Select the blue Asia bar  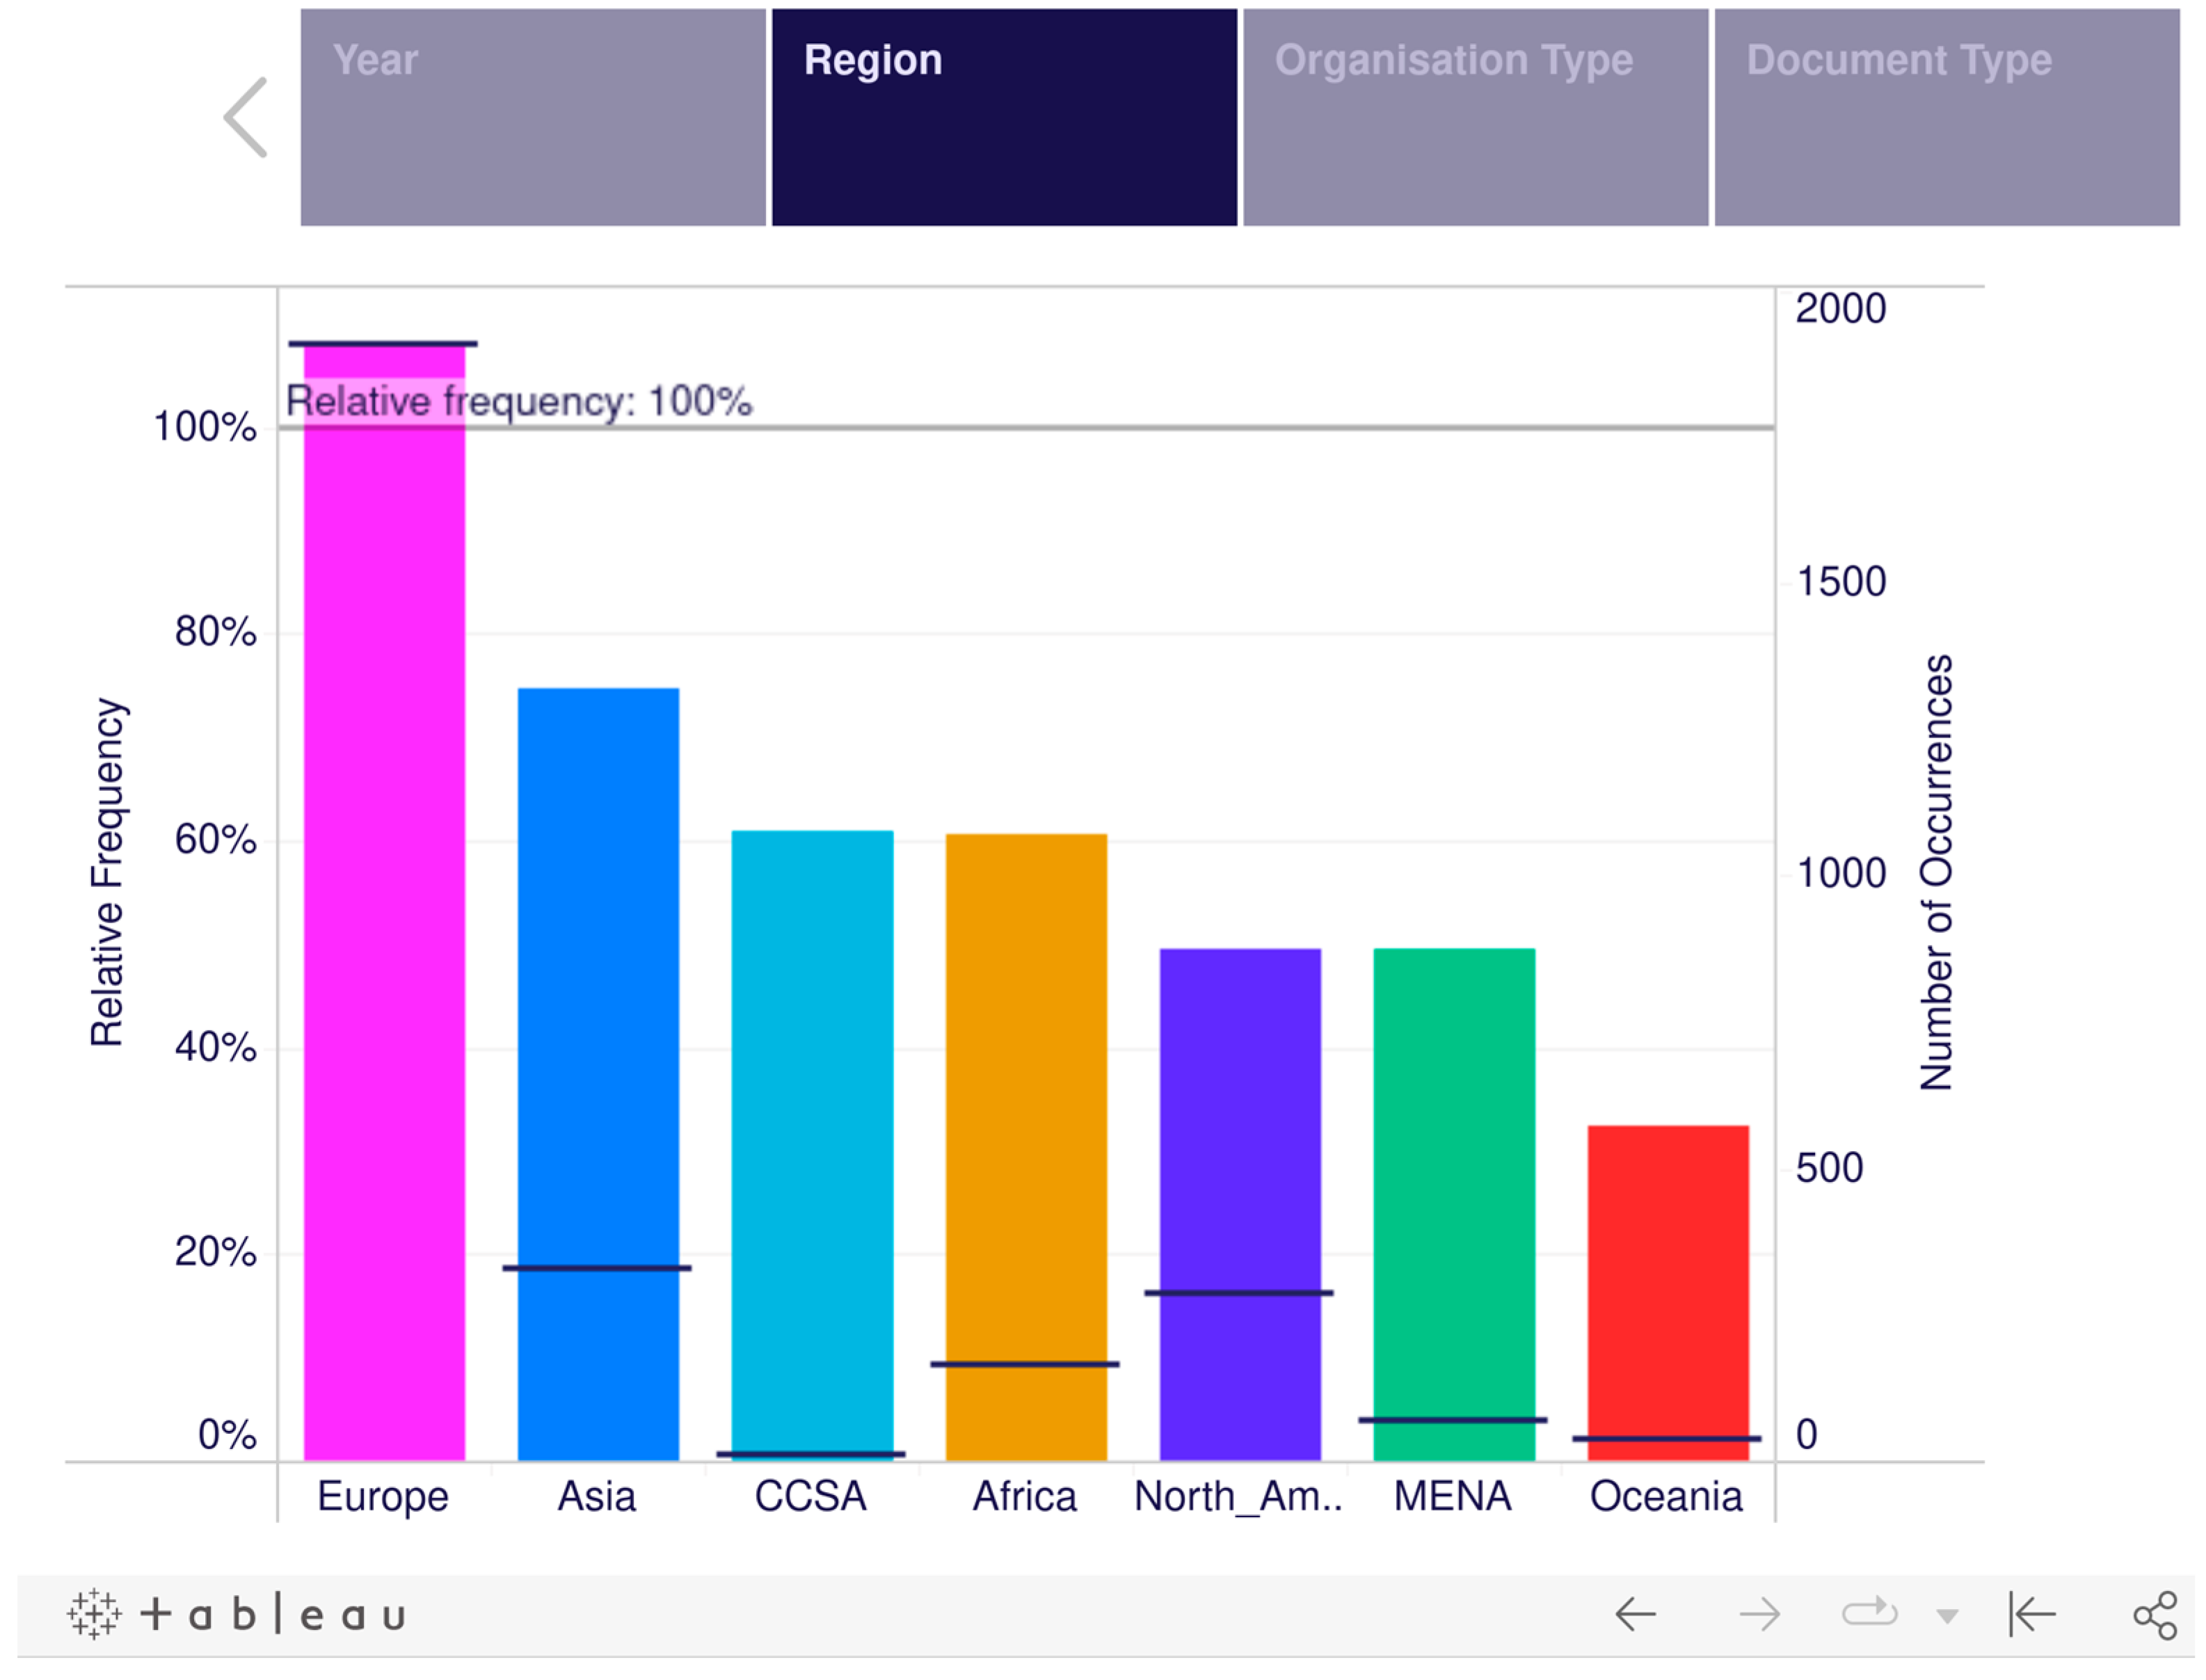[598, 1000]
